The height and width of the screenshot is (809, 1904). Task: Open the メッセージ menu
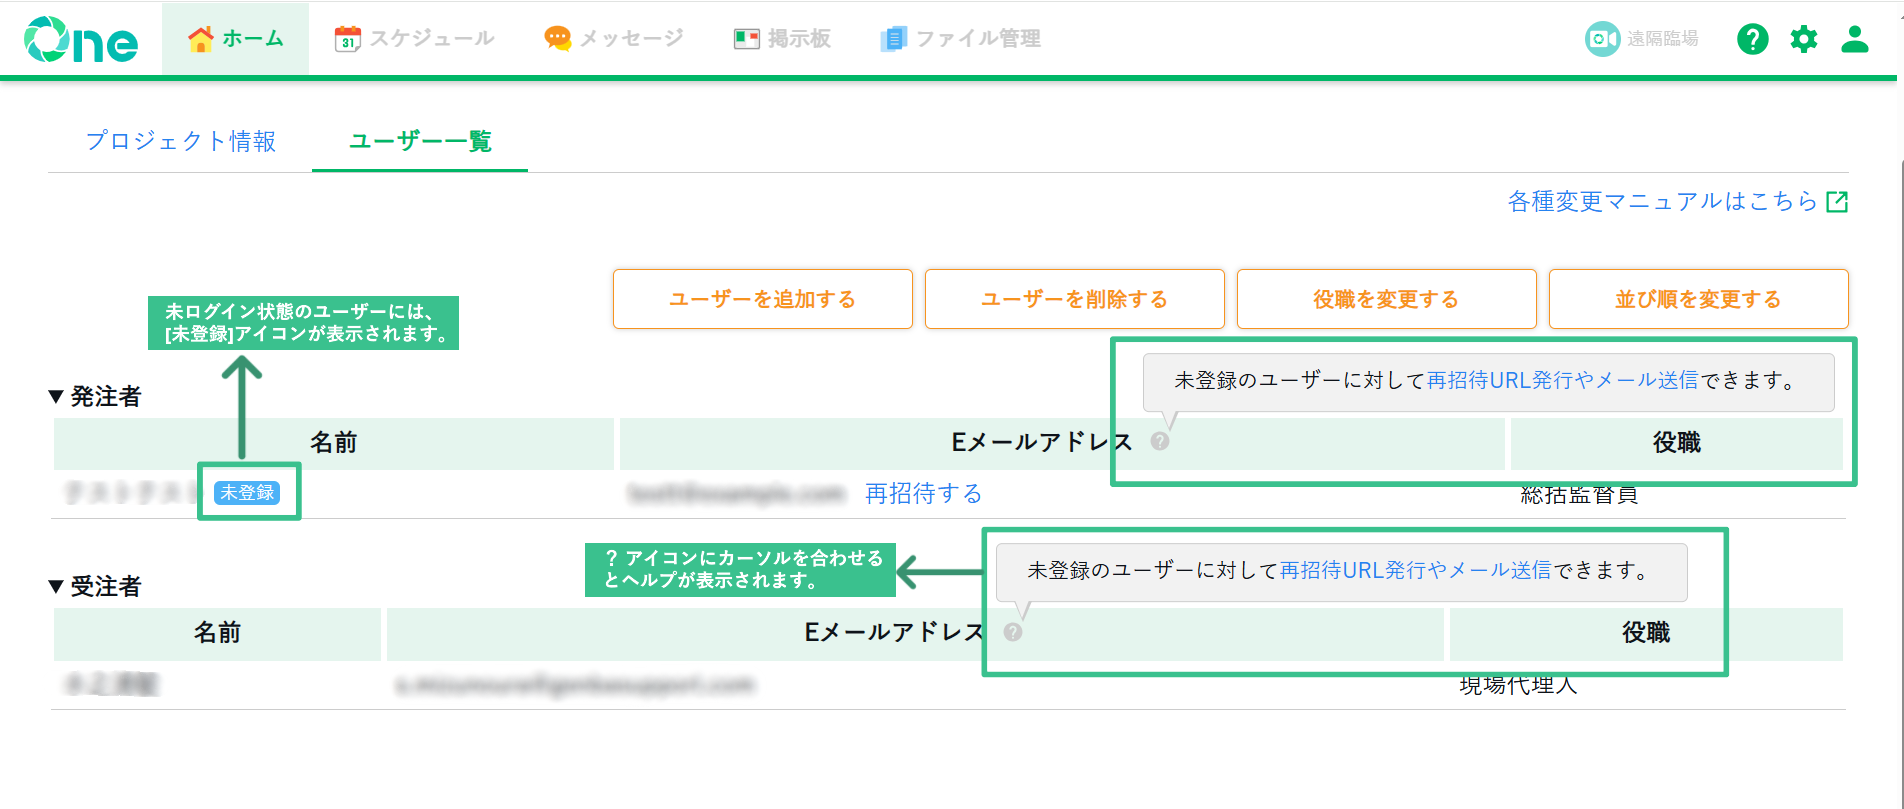tap(613, 38)
